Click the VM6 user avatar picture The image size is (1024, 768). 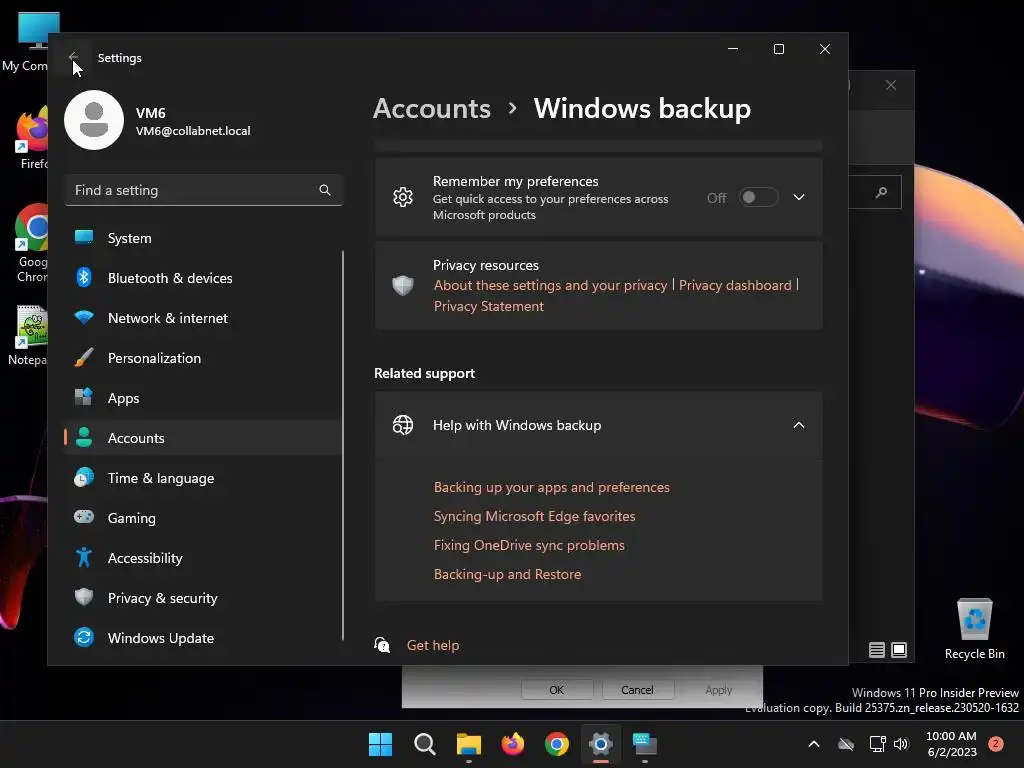click(x=94, y=120)
